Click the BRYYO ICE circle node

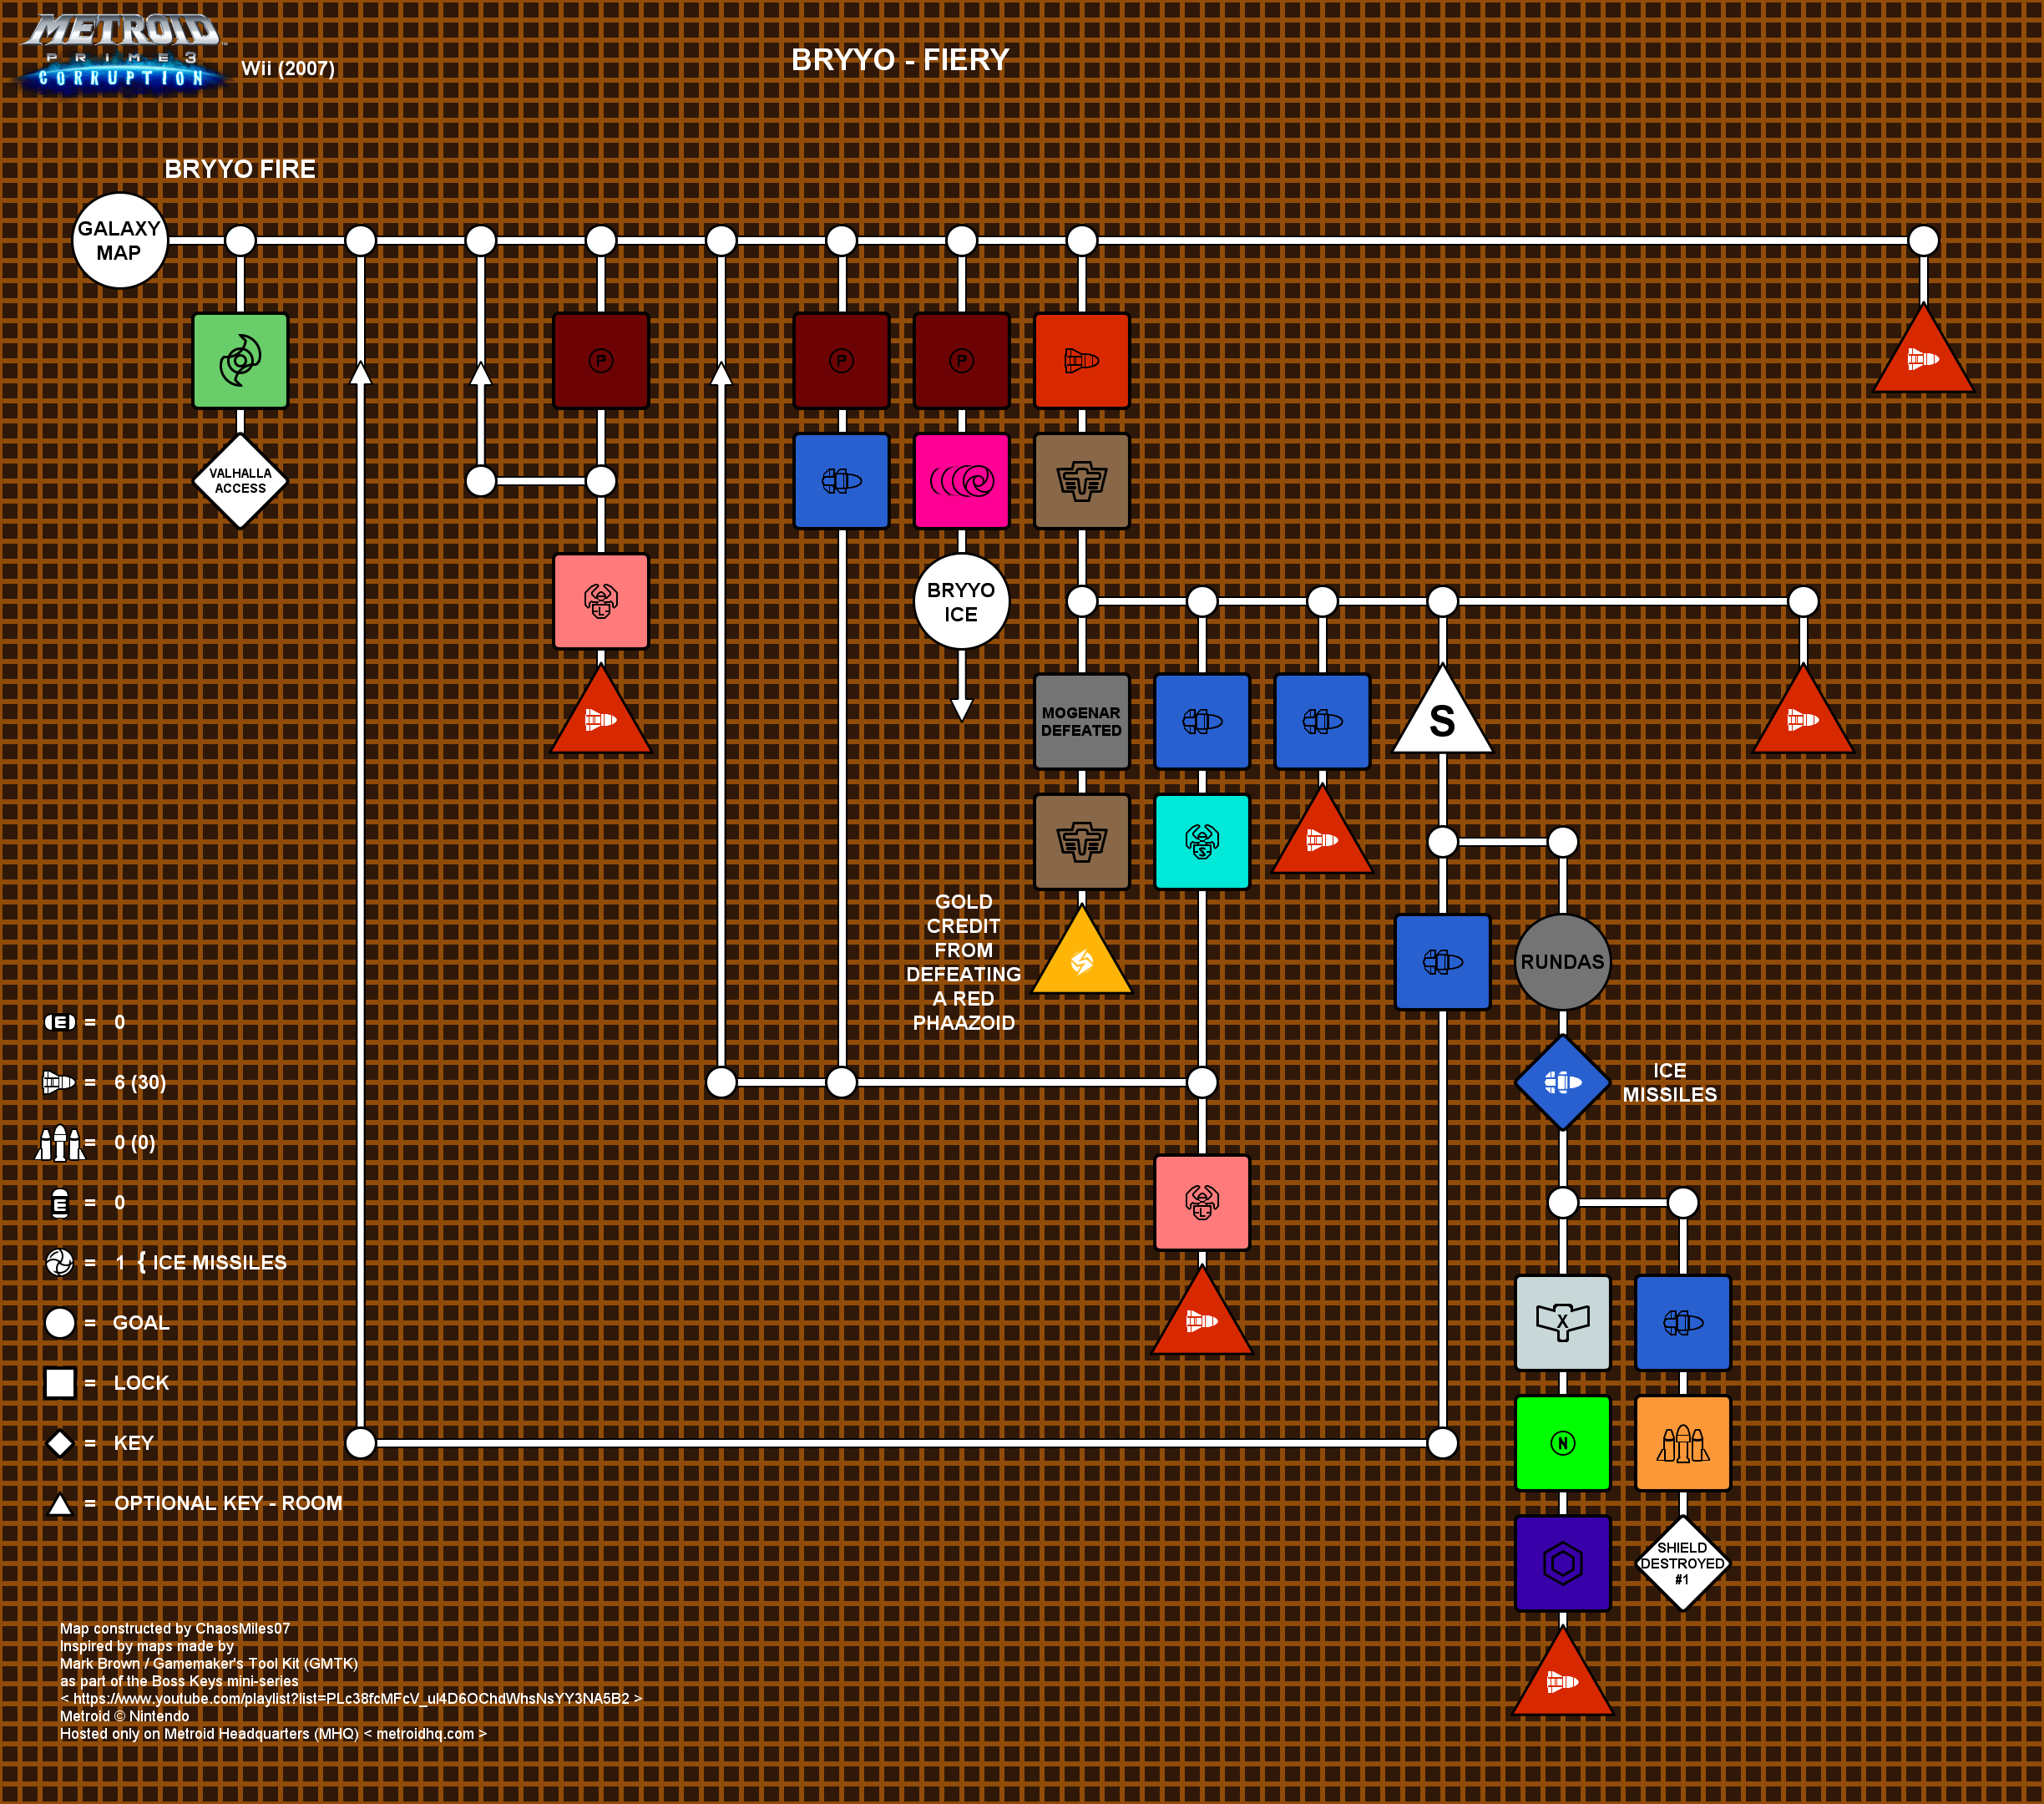[962, 602]
